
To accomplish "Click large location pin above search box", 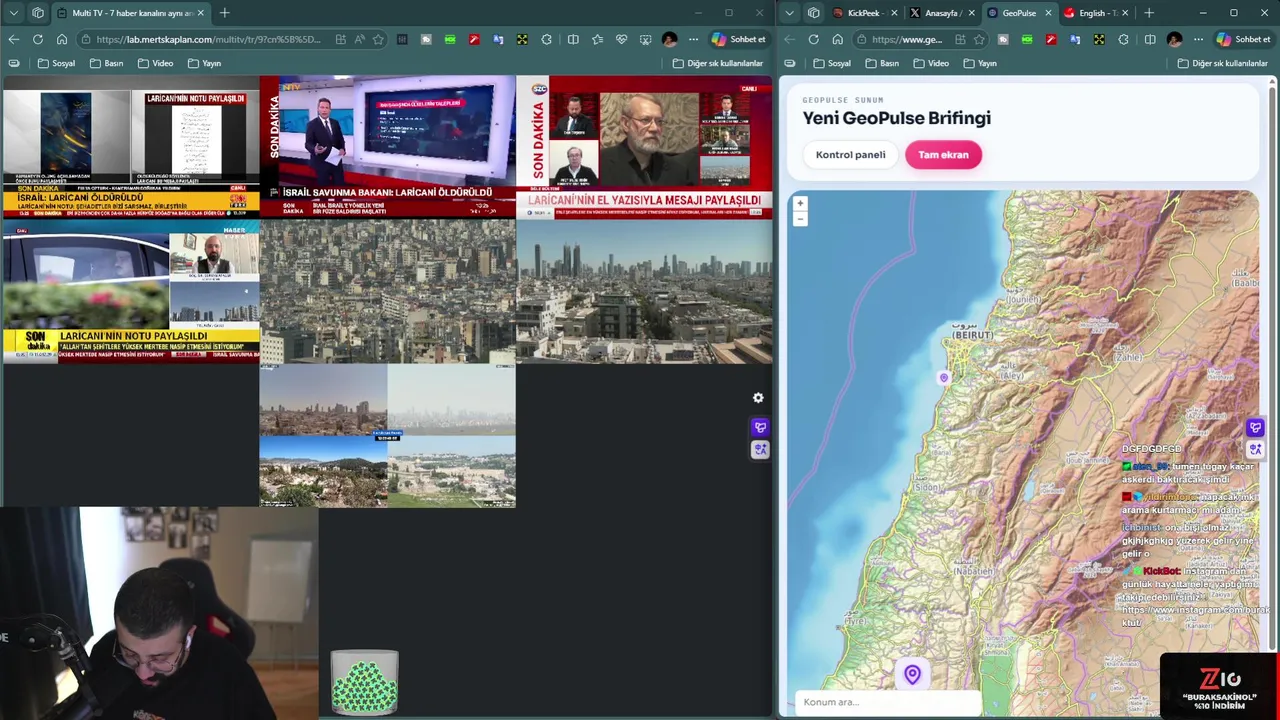I will pos(912,675).
